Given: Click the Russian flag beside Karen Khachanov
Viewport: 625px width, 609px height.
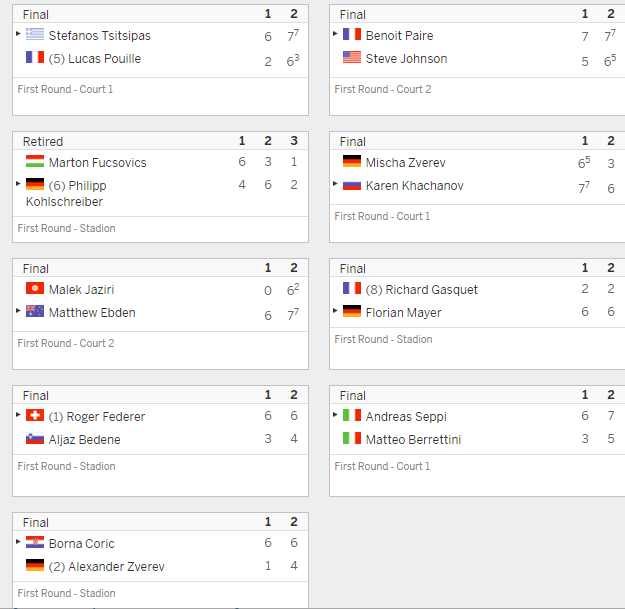Looking at the screenshot, I should coord(352,185).
